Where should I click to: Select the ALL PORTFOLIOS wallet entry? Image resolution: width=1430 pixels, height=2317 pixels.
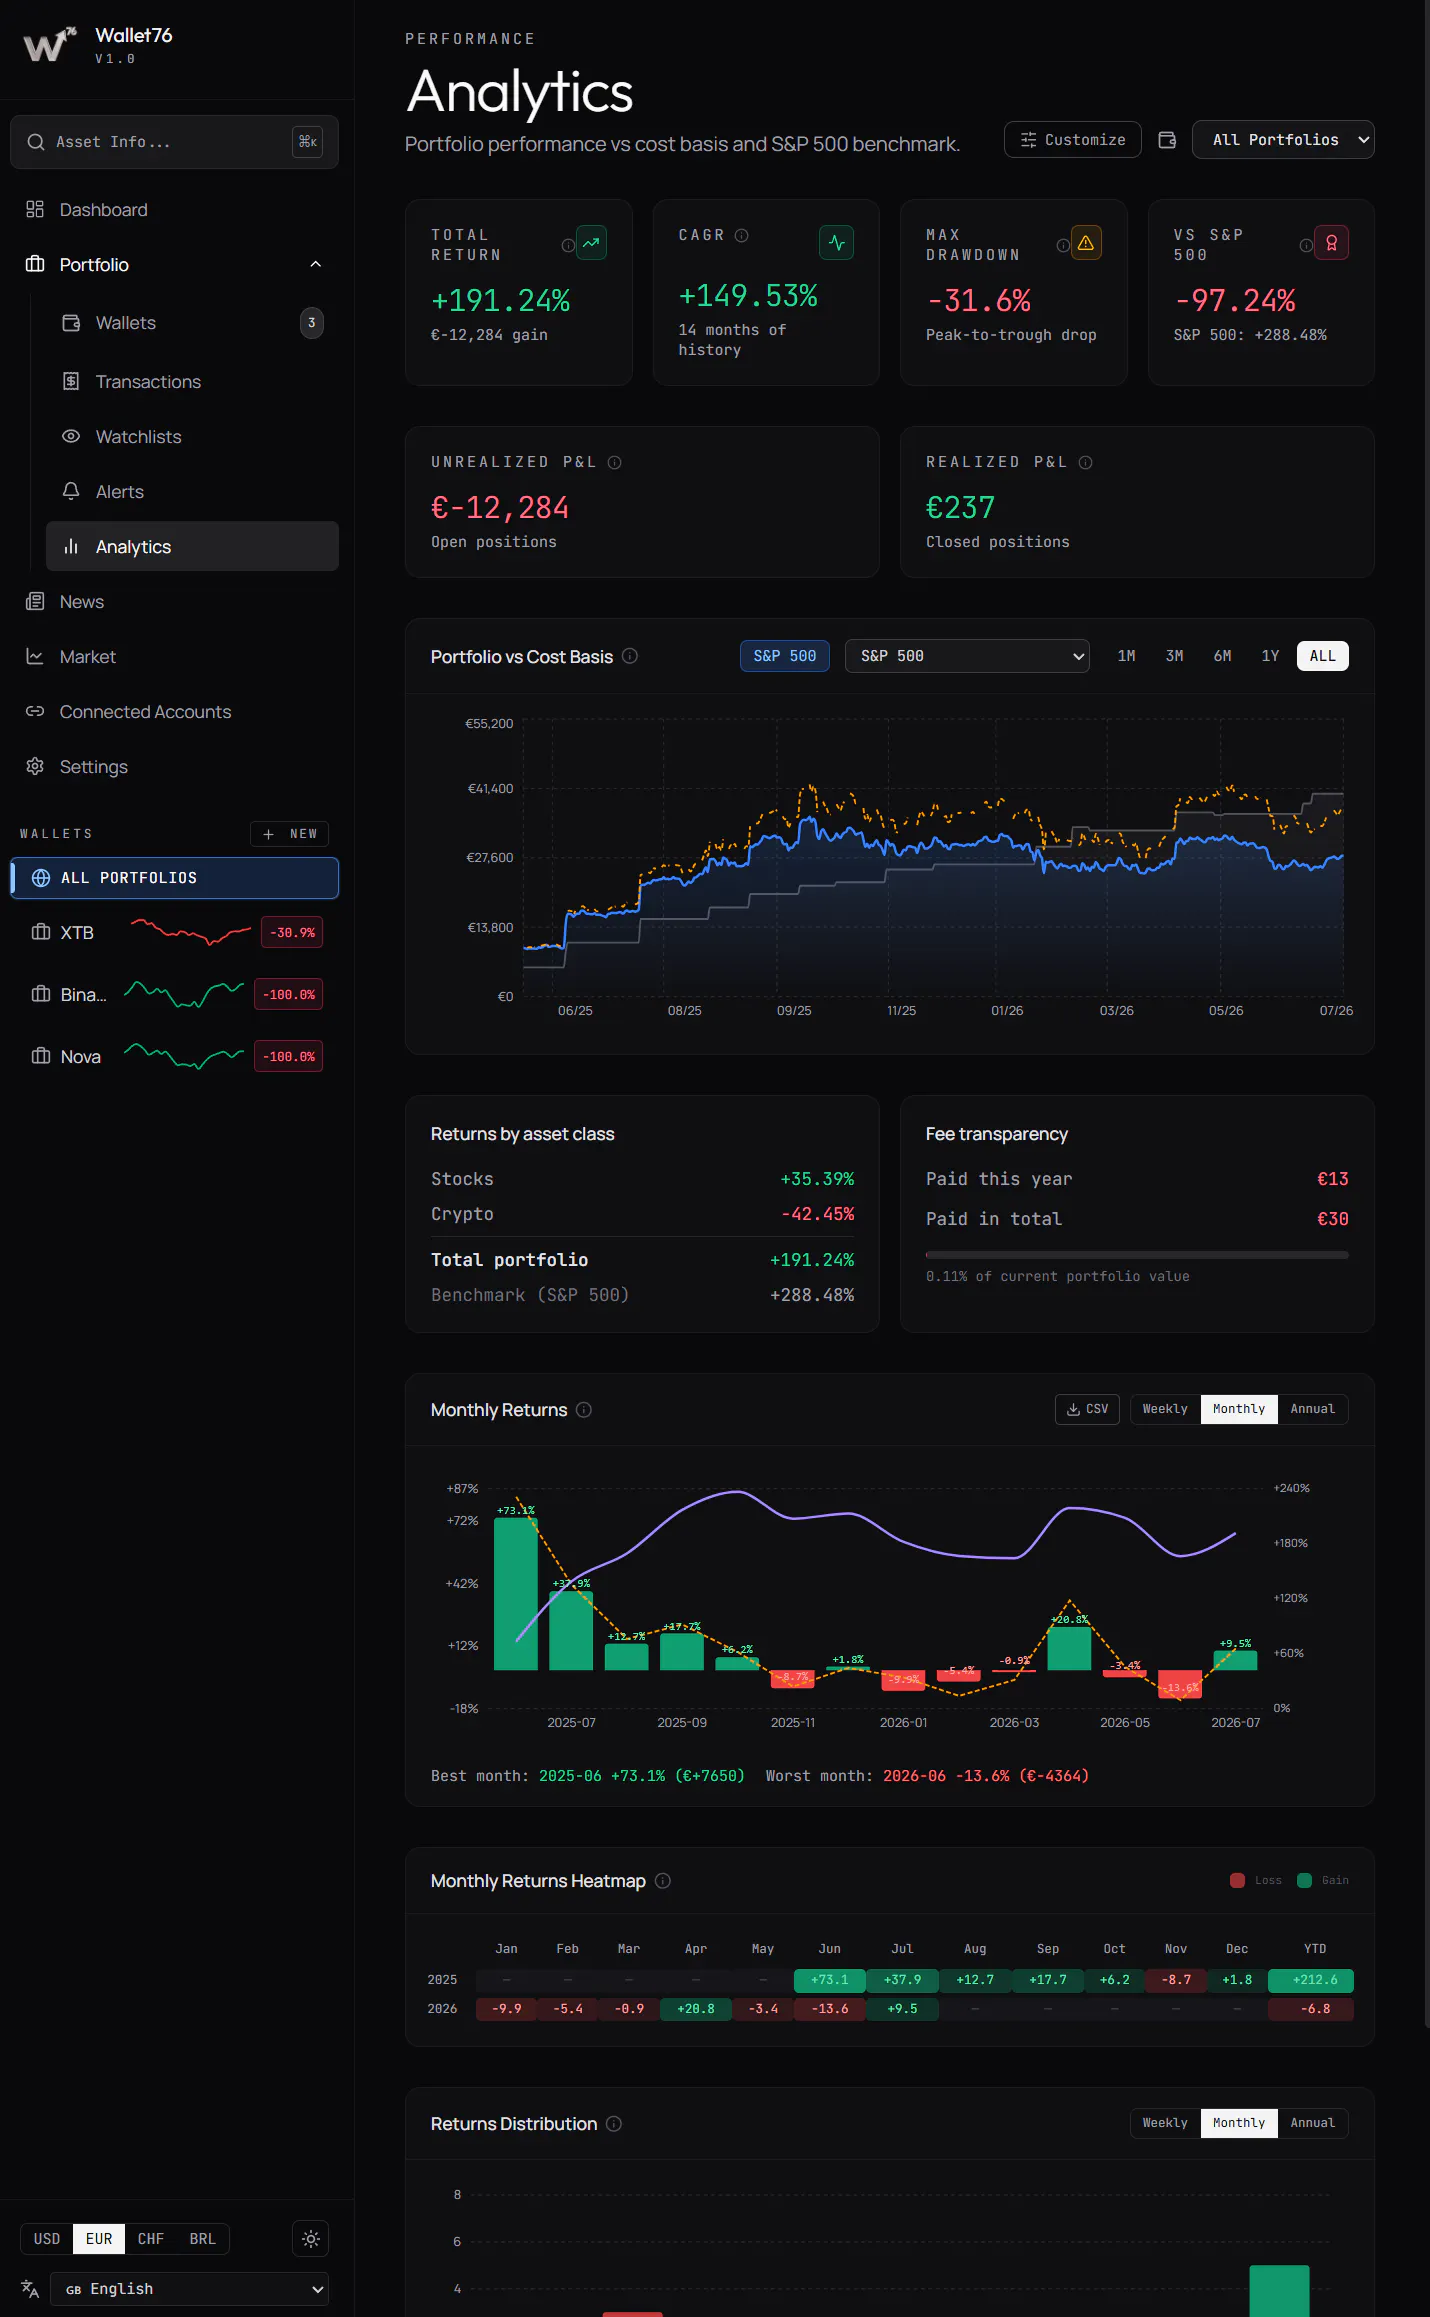[x=175, y=878]
